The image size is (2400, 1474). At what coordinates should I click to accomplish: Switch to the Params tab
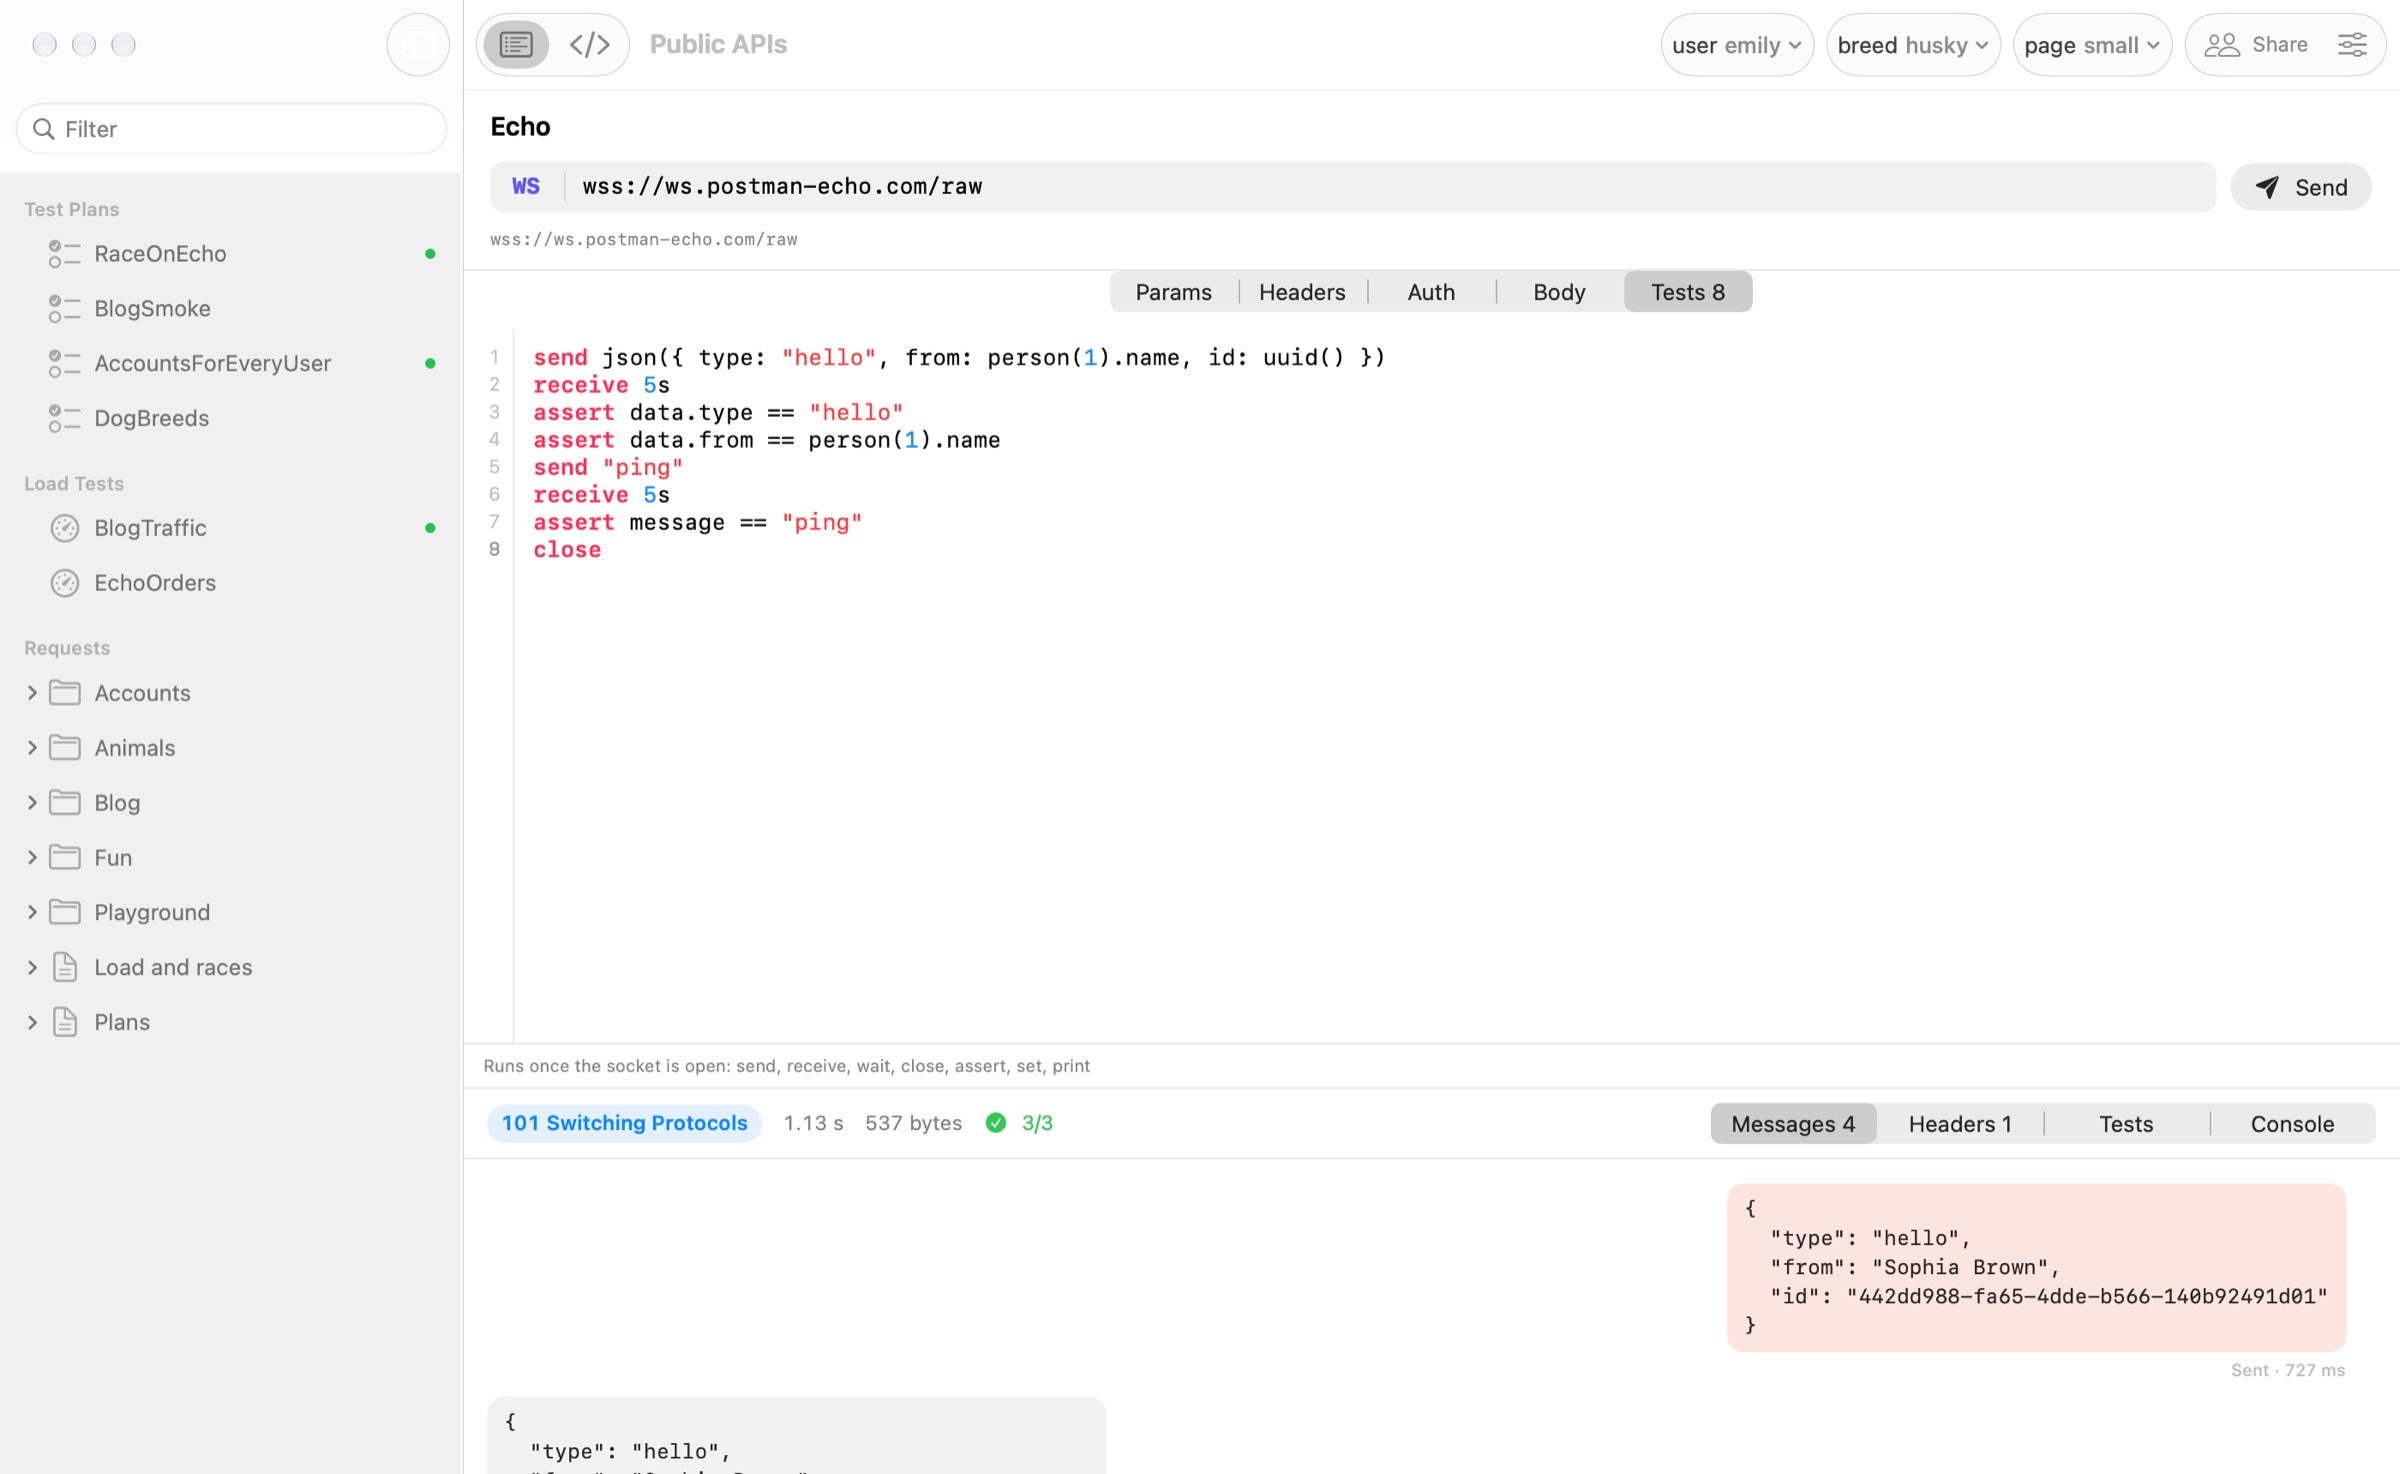(1173, 292)
